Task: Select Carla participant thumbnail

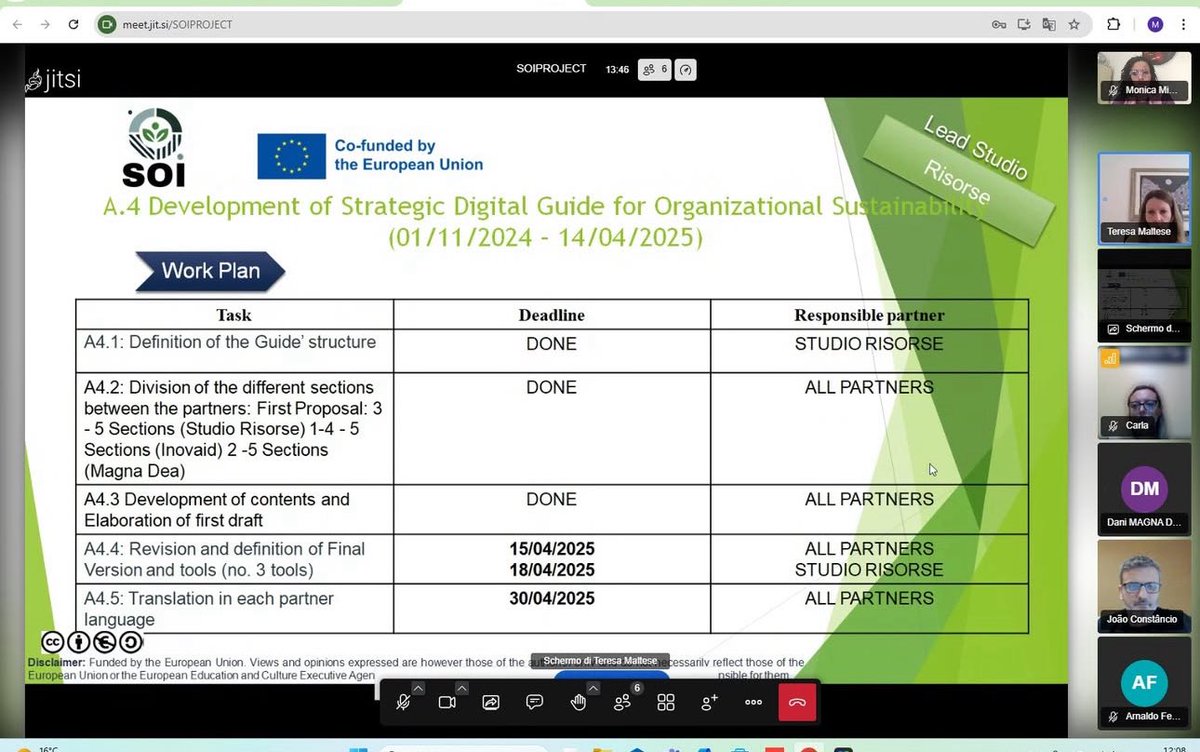Action: coord(1144,392)
